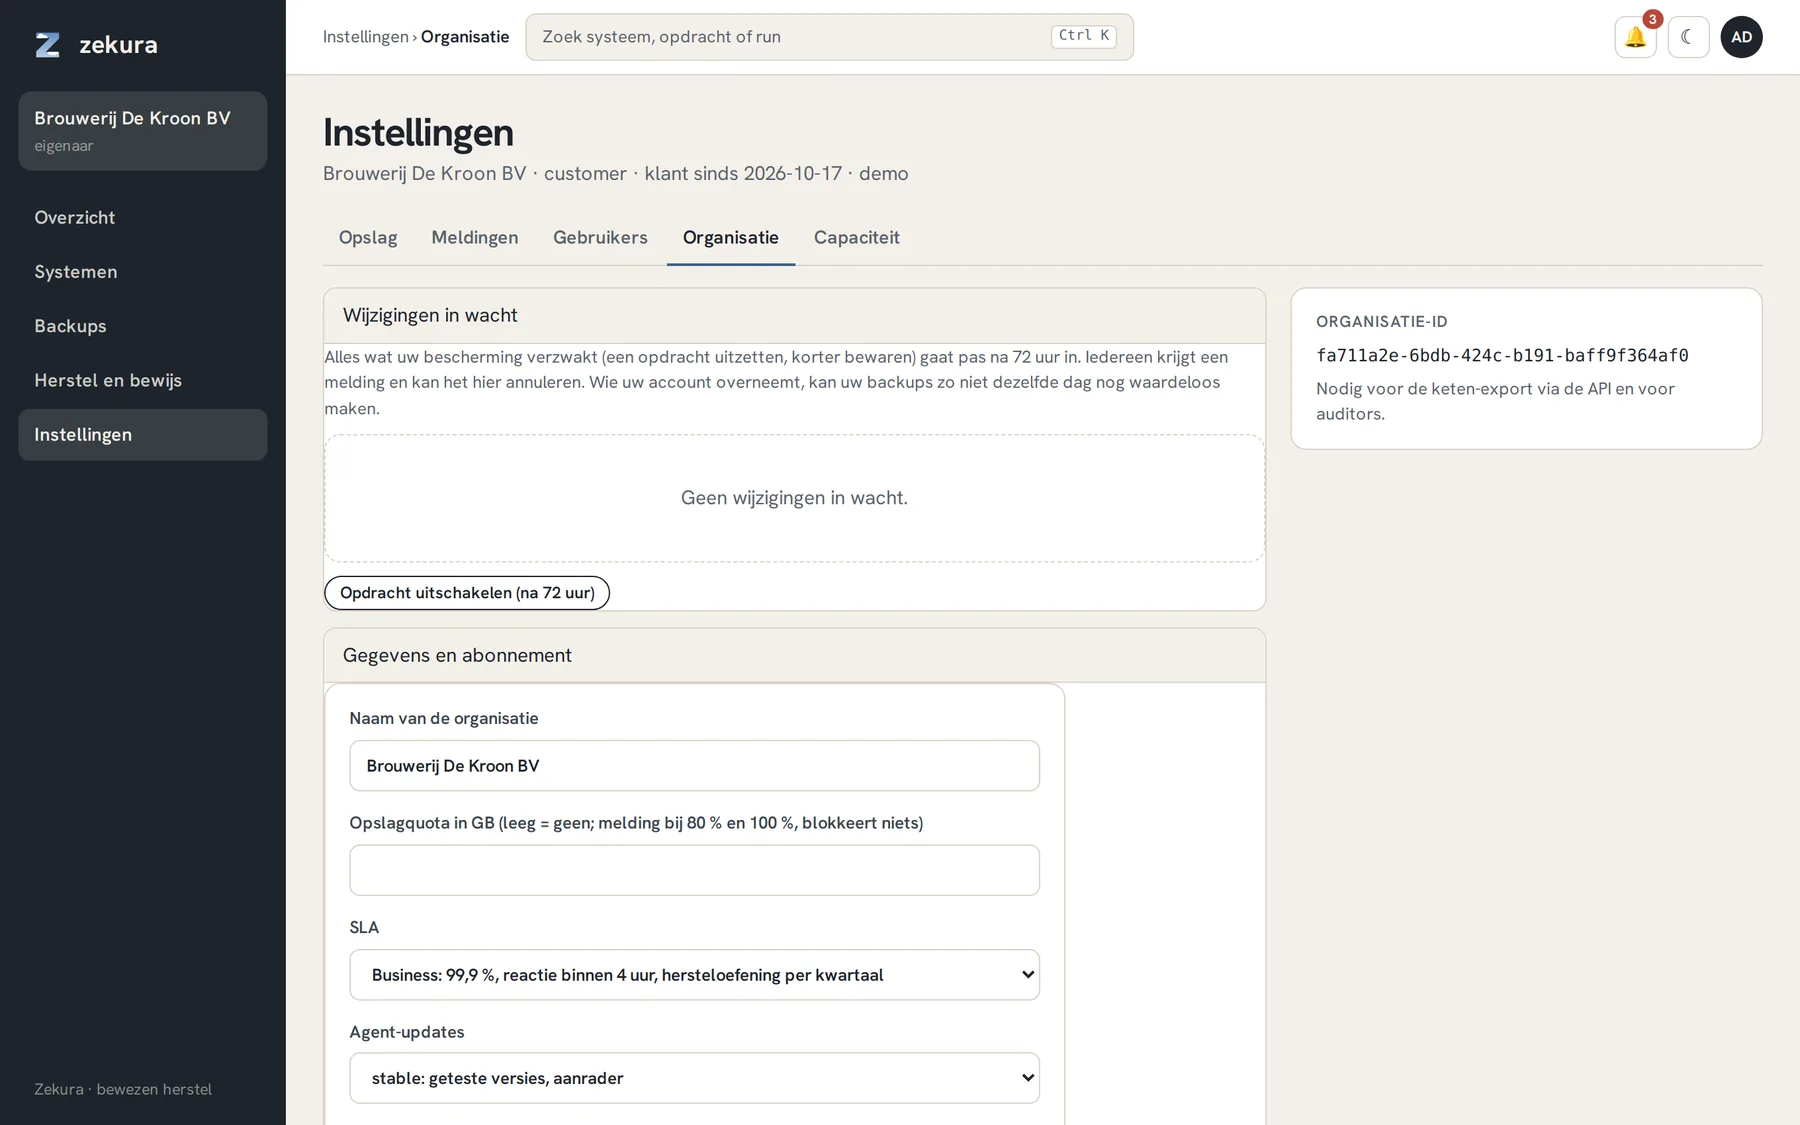
Task: Click the Zekura · bewezen herstel footer text
Action: (x=123, y=1089)
